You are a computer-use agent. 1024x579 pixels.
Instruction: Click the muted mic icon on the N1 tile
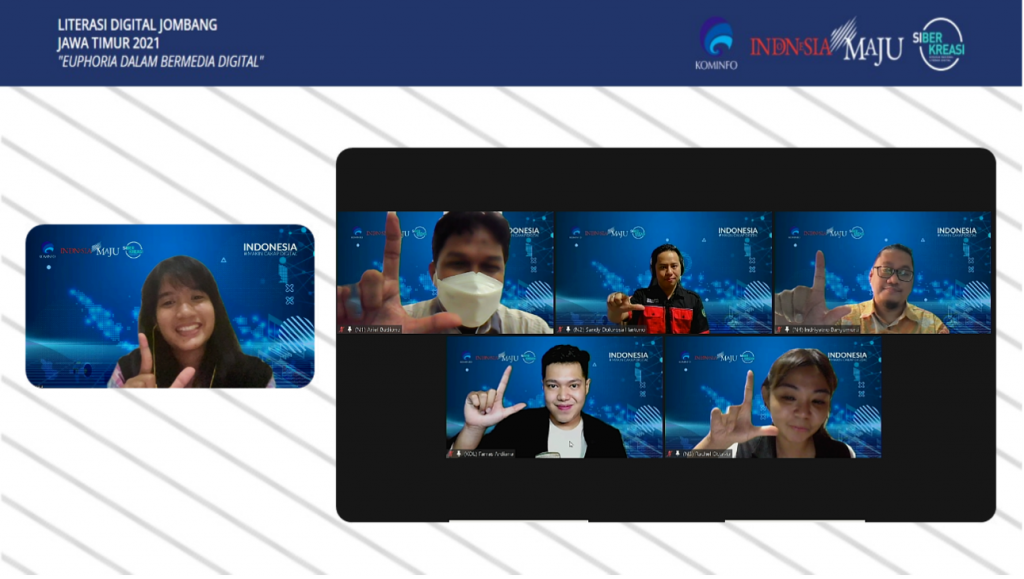(342, 329)
